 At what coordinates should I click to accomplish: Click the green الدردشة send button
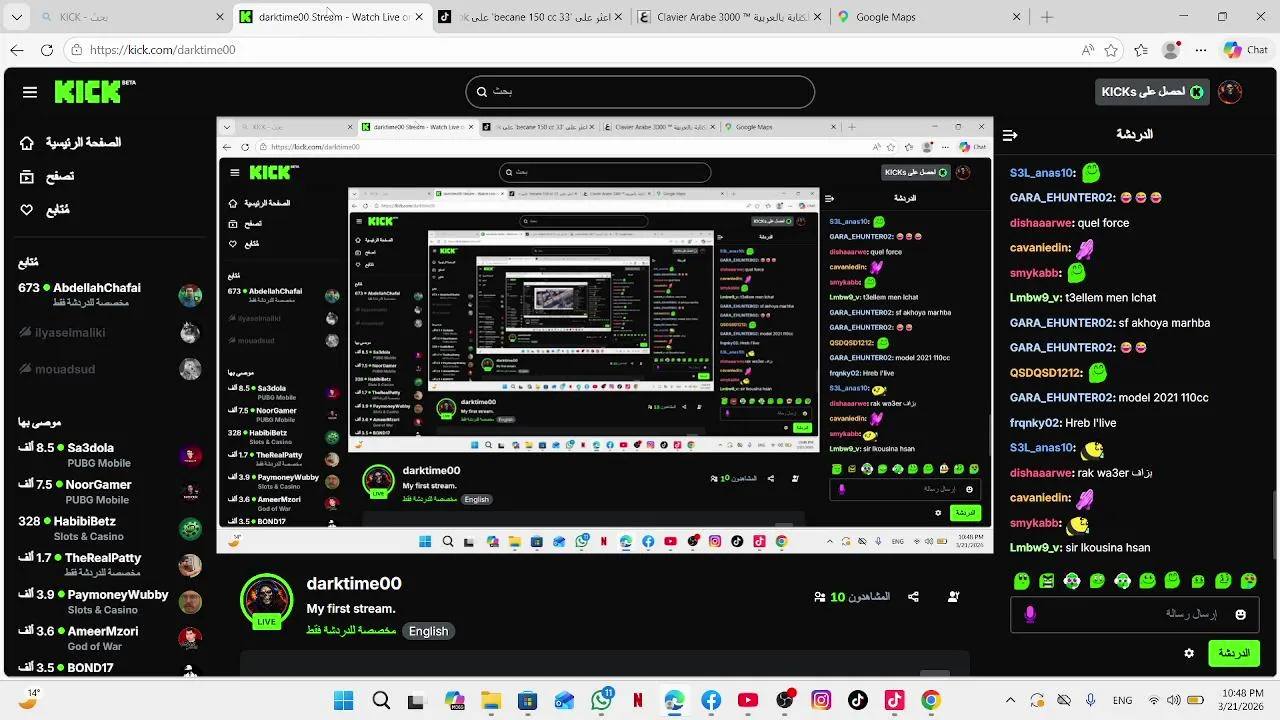coord(1234,653)
